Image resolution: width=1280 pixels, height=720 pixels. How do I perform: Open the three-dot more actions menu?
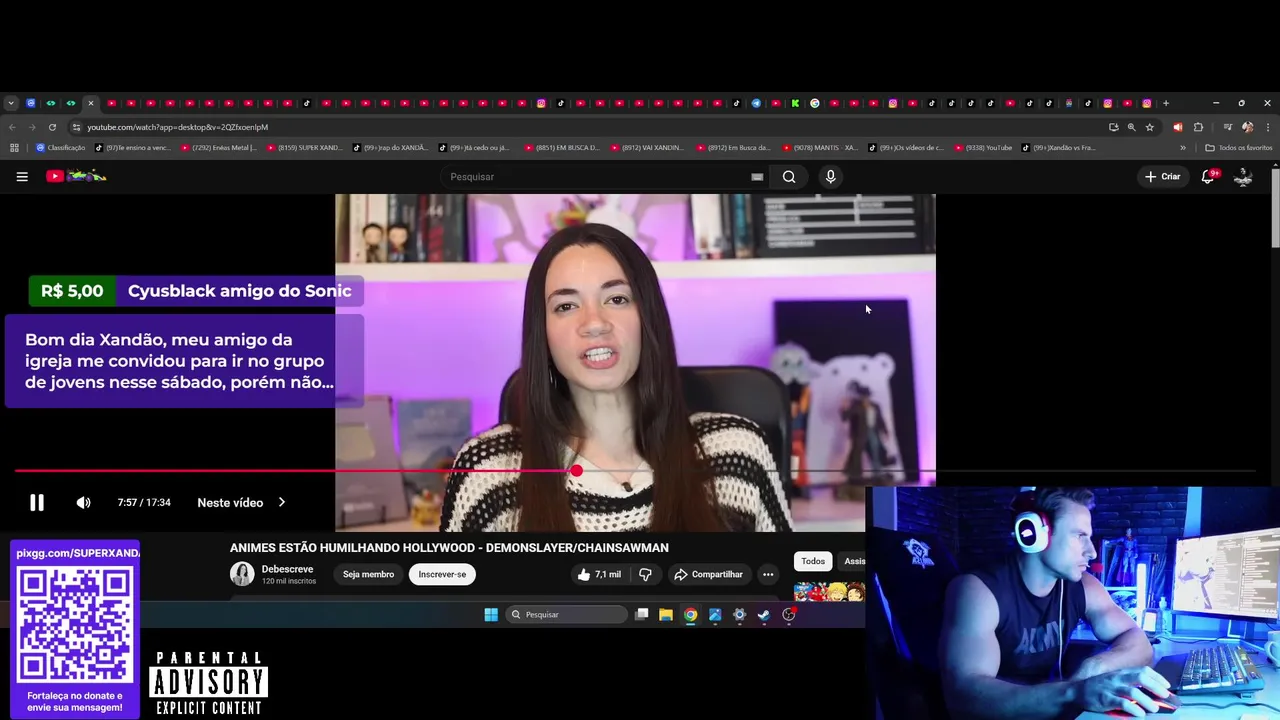click(768, 574)
